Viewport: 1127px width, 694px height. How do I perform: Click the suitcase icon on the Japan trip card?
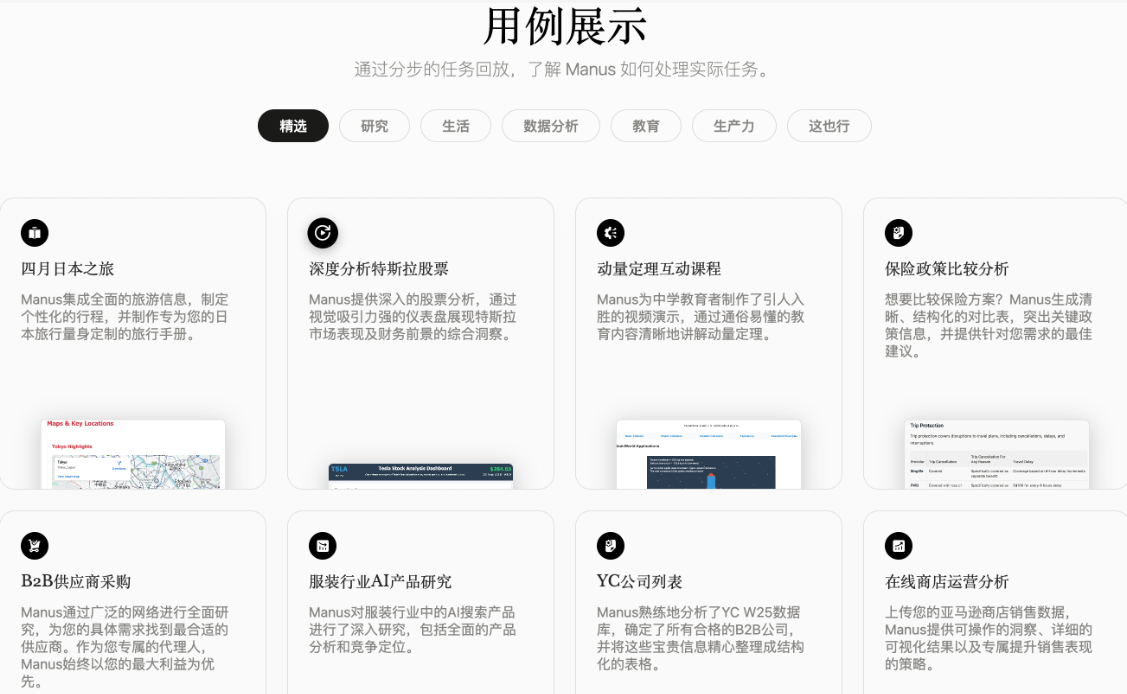(34, 233)
